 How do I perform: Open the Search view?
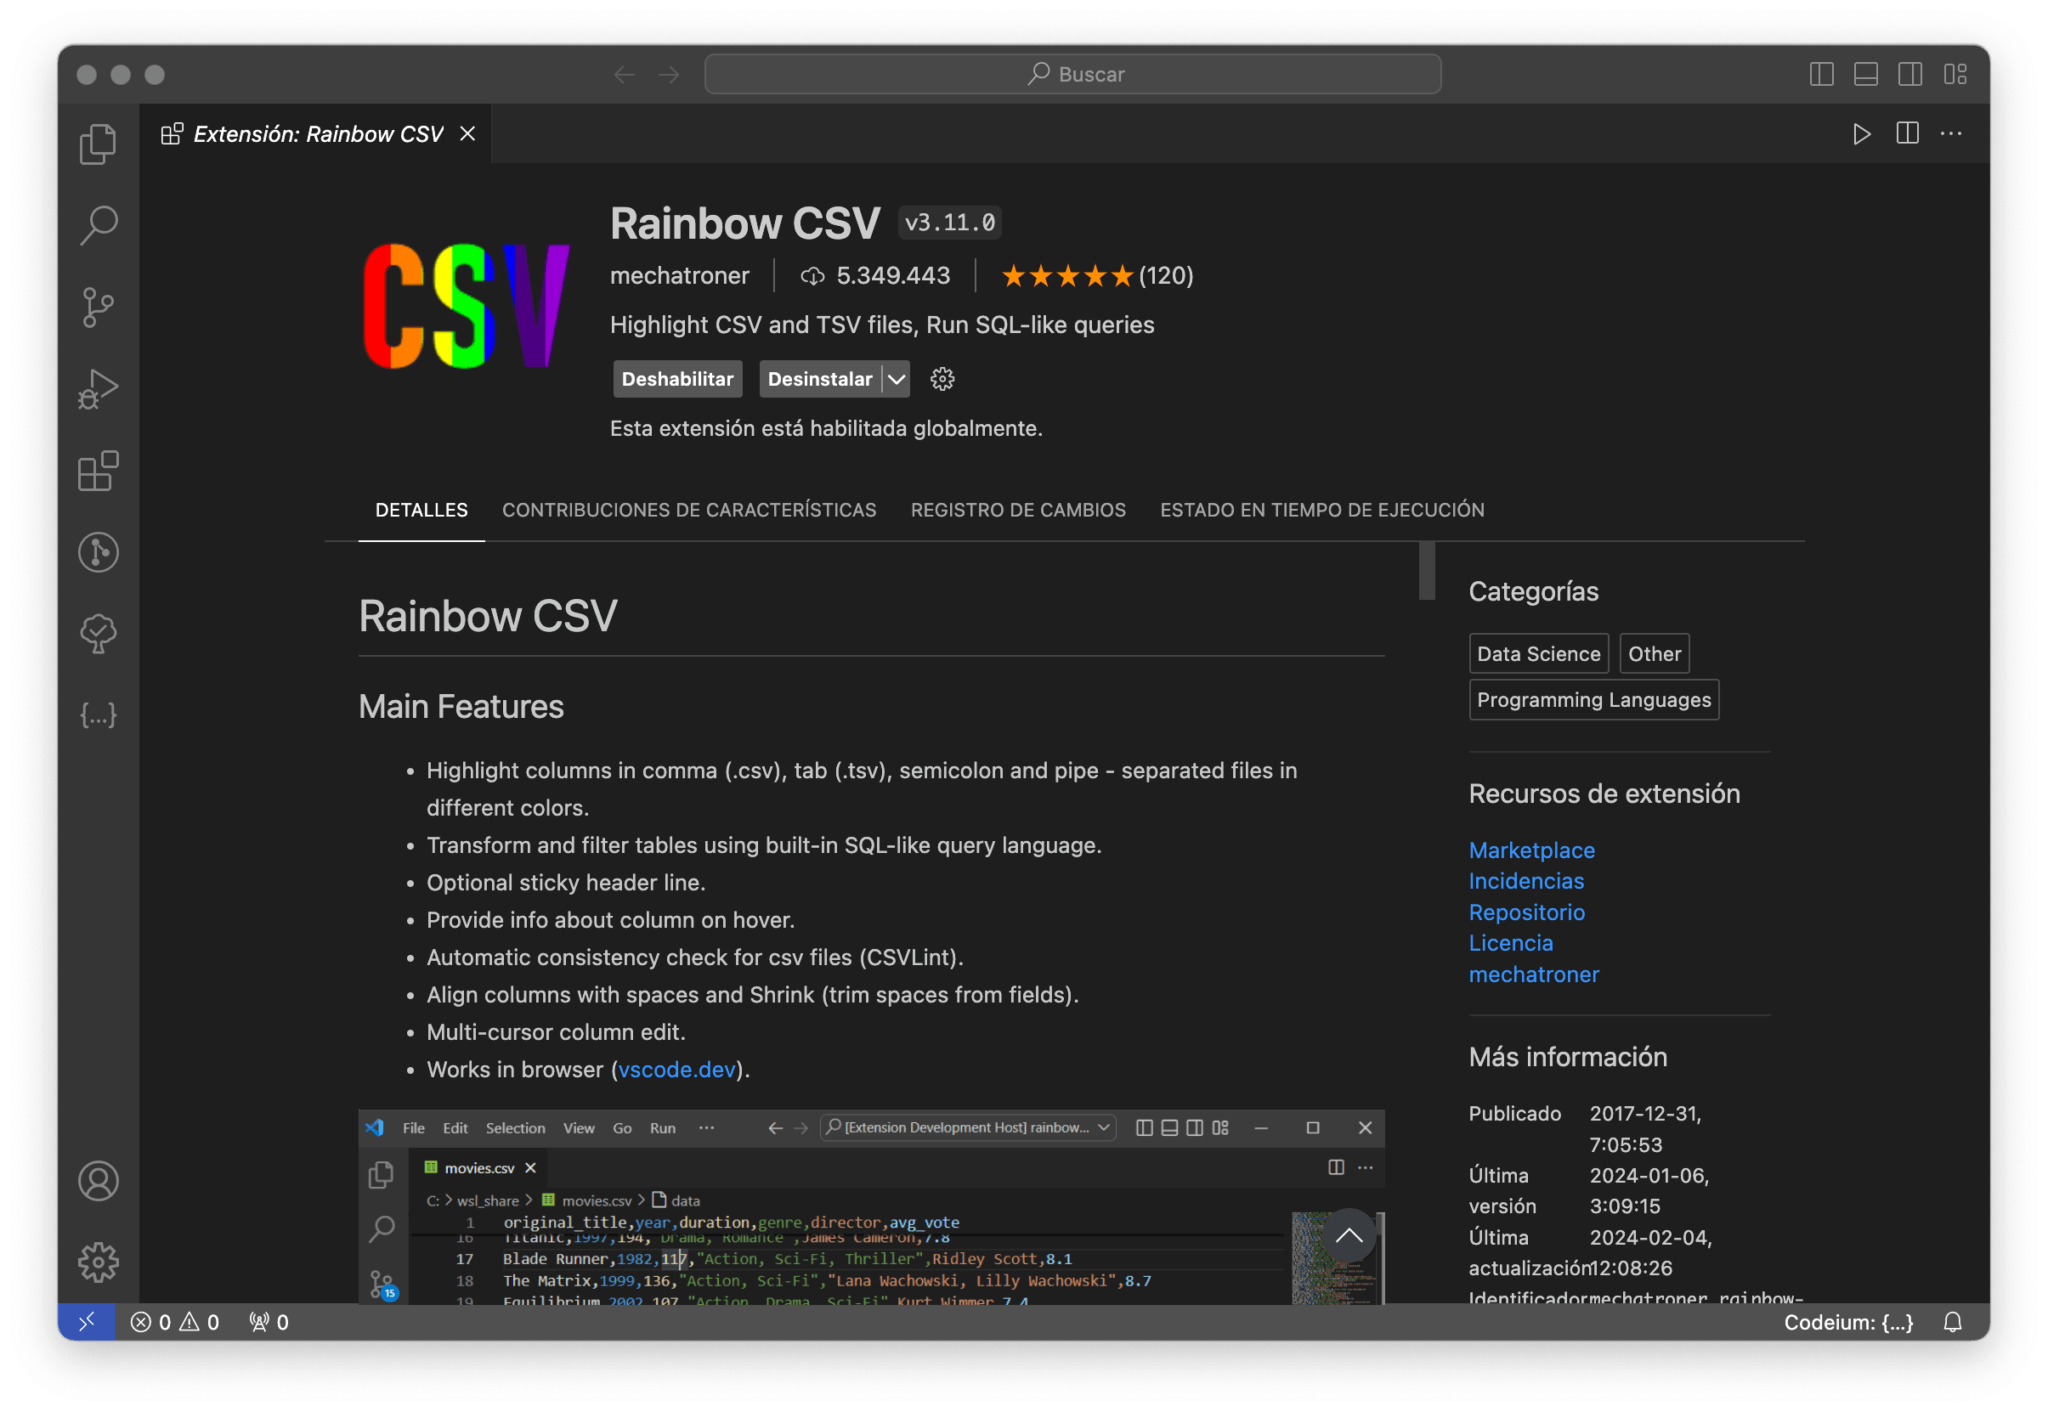97,226
